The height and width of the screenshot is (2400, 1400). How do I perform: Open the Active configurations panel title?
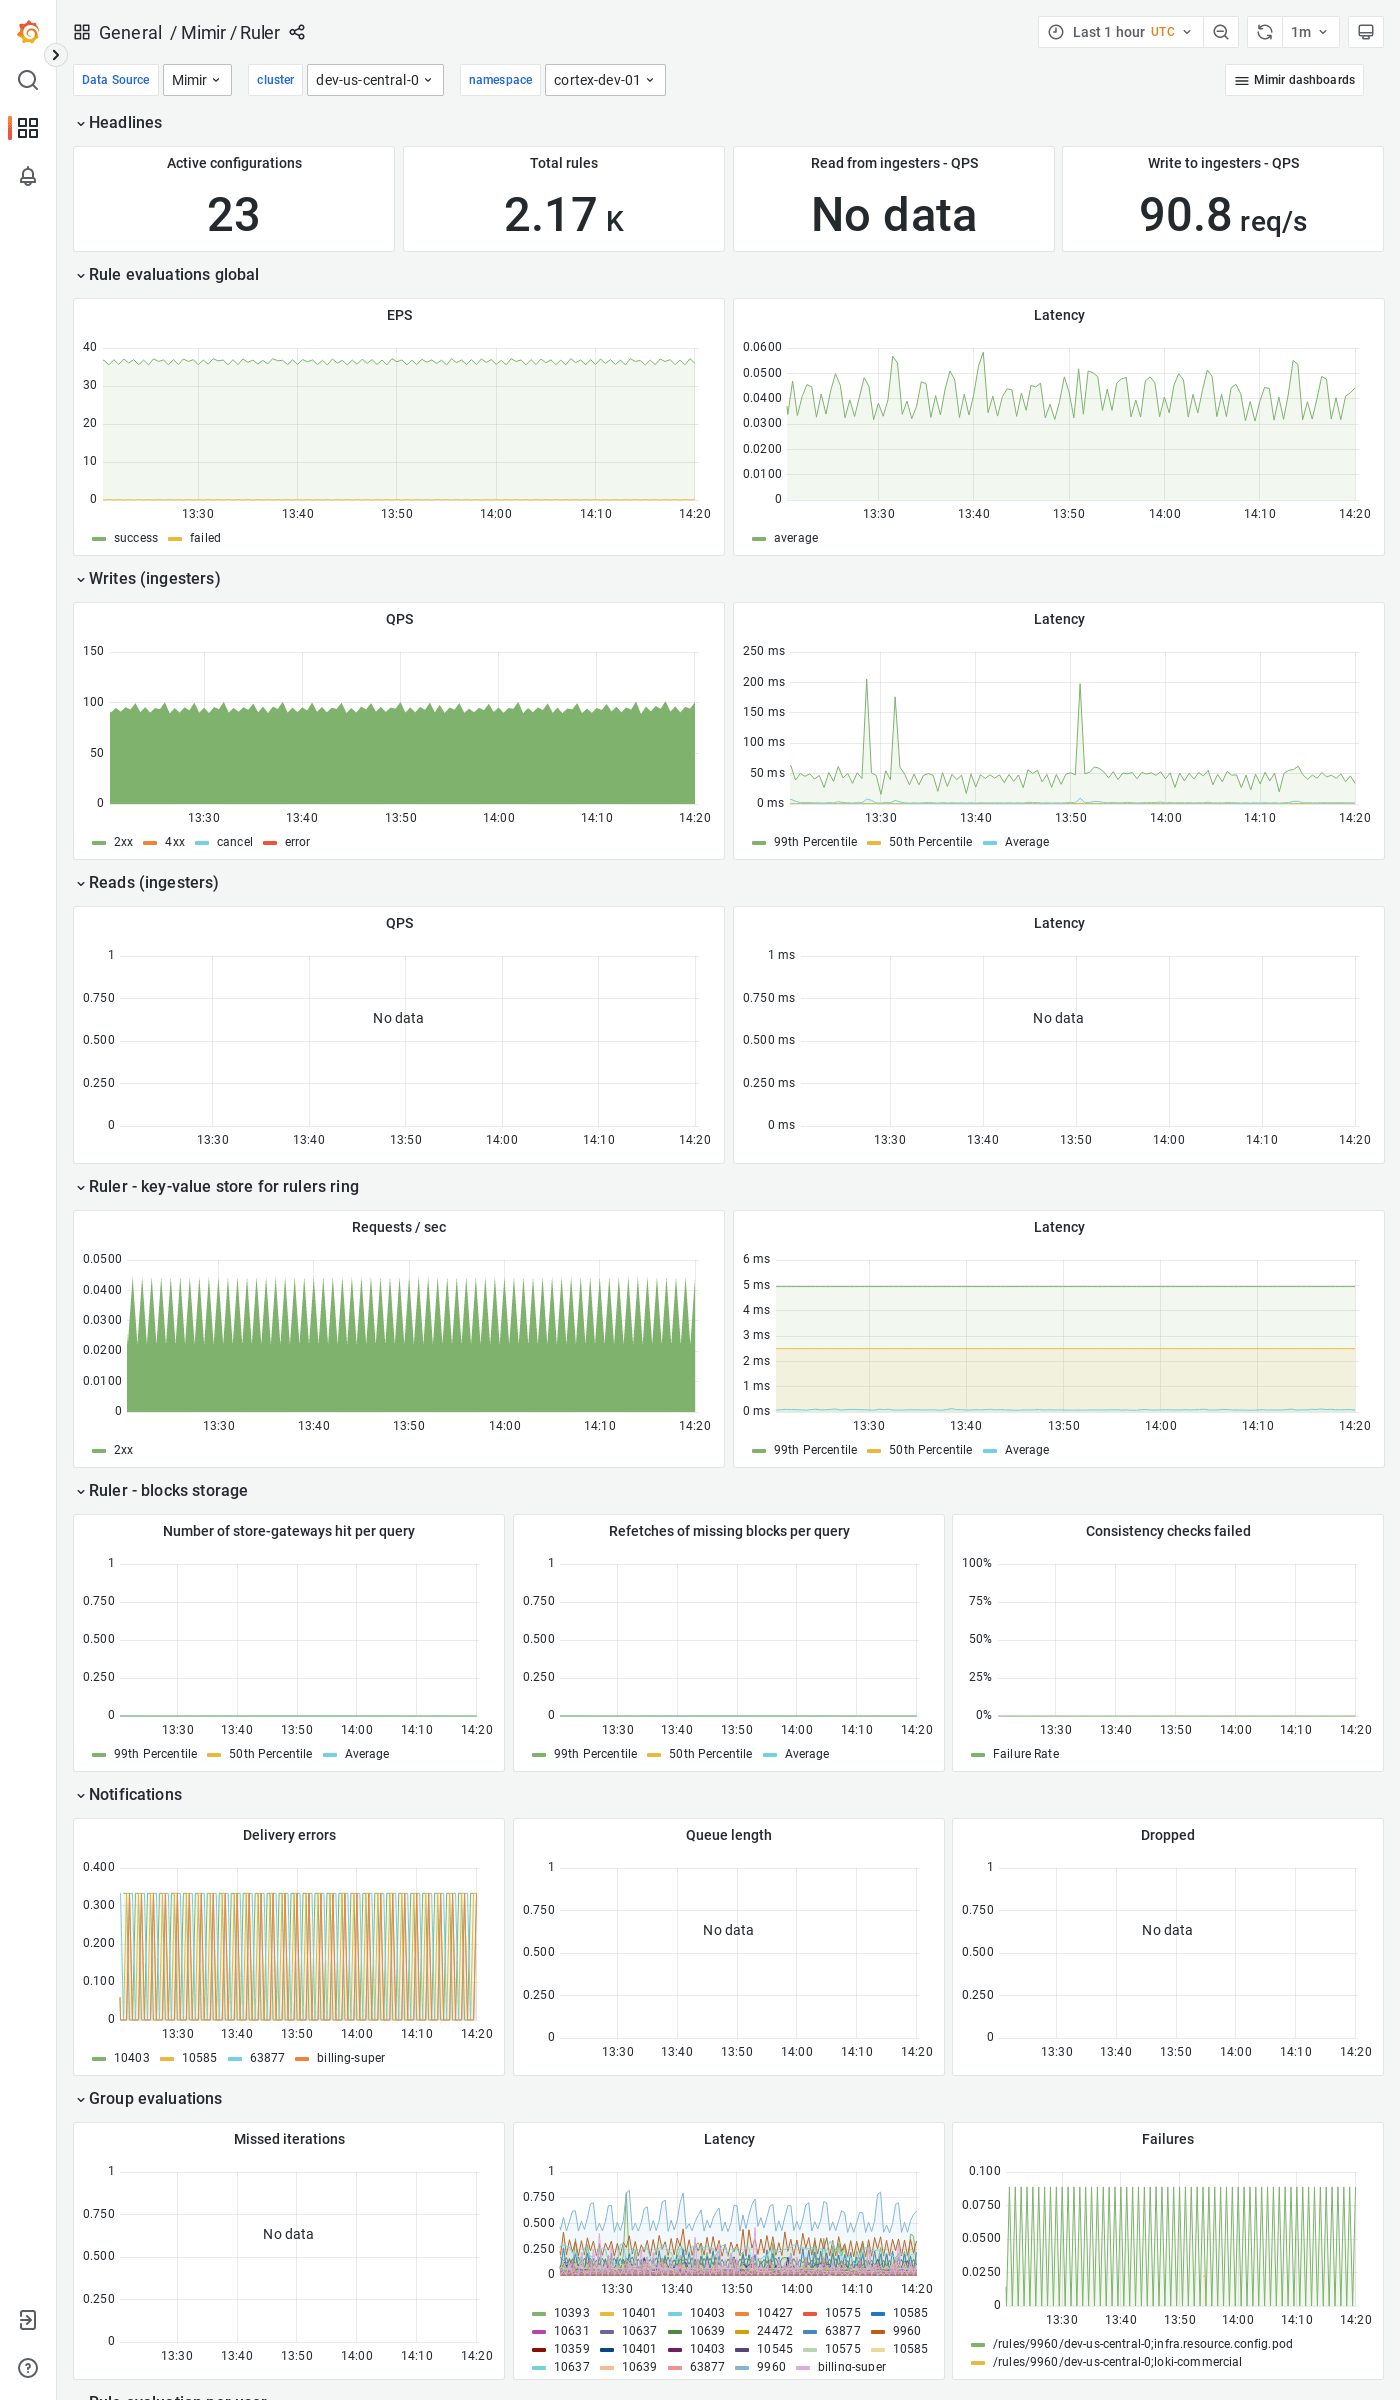pyautogui.click(x=234, y=163)
